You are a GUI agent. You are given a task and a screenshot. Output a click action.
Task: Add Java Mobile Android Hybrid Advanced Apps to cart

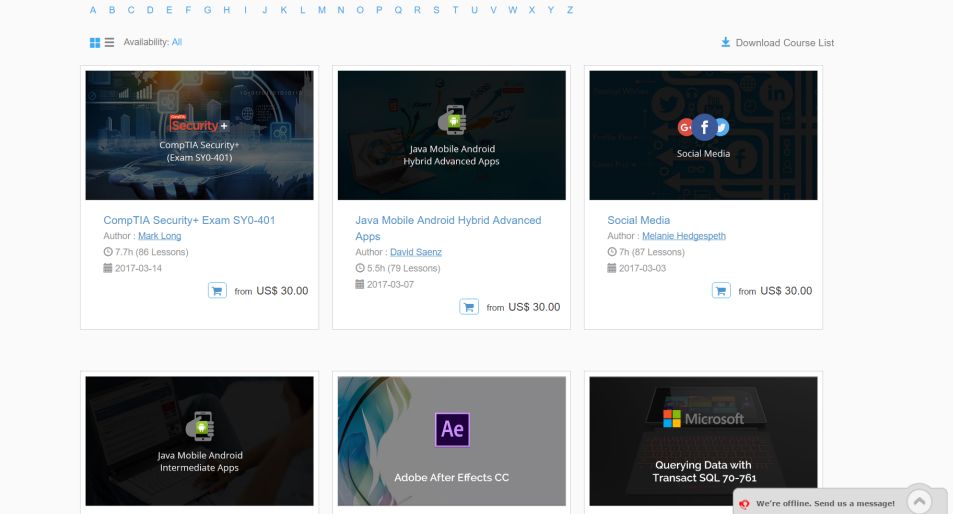[x=469, y=307]
